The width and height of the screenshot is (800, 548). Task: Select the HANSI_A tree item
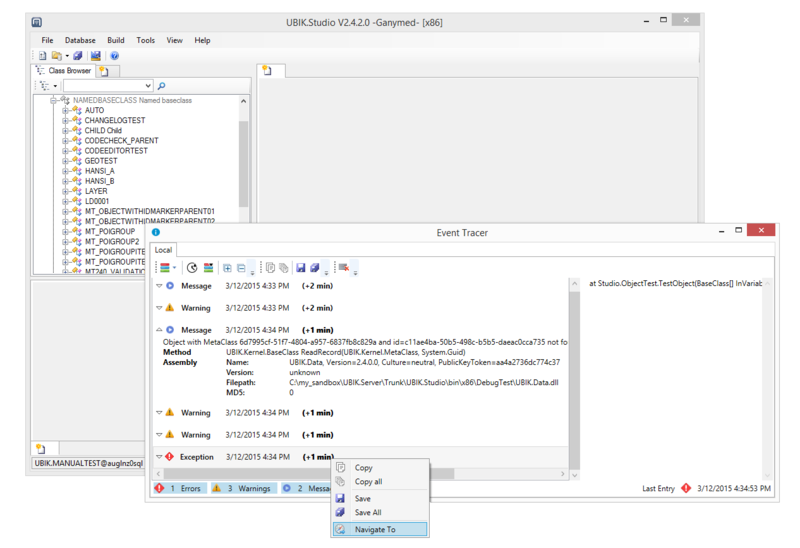click(x=99, y=171)
